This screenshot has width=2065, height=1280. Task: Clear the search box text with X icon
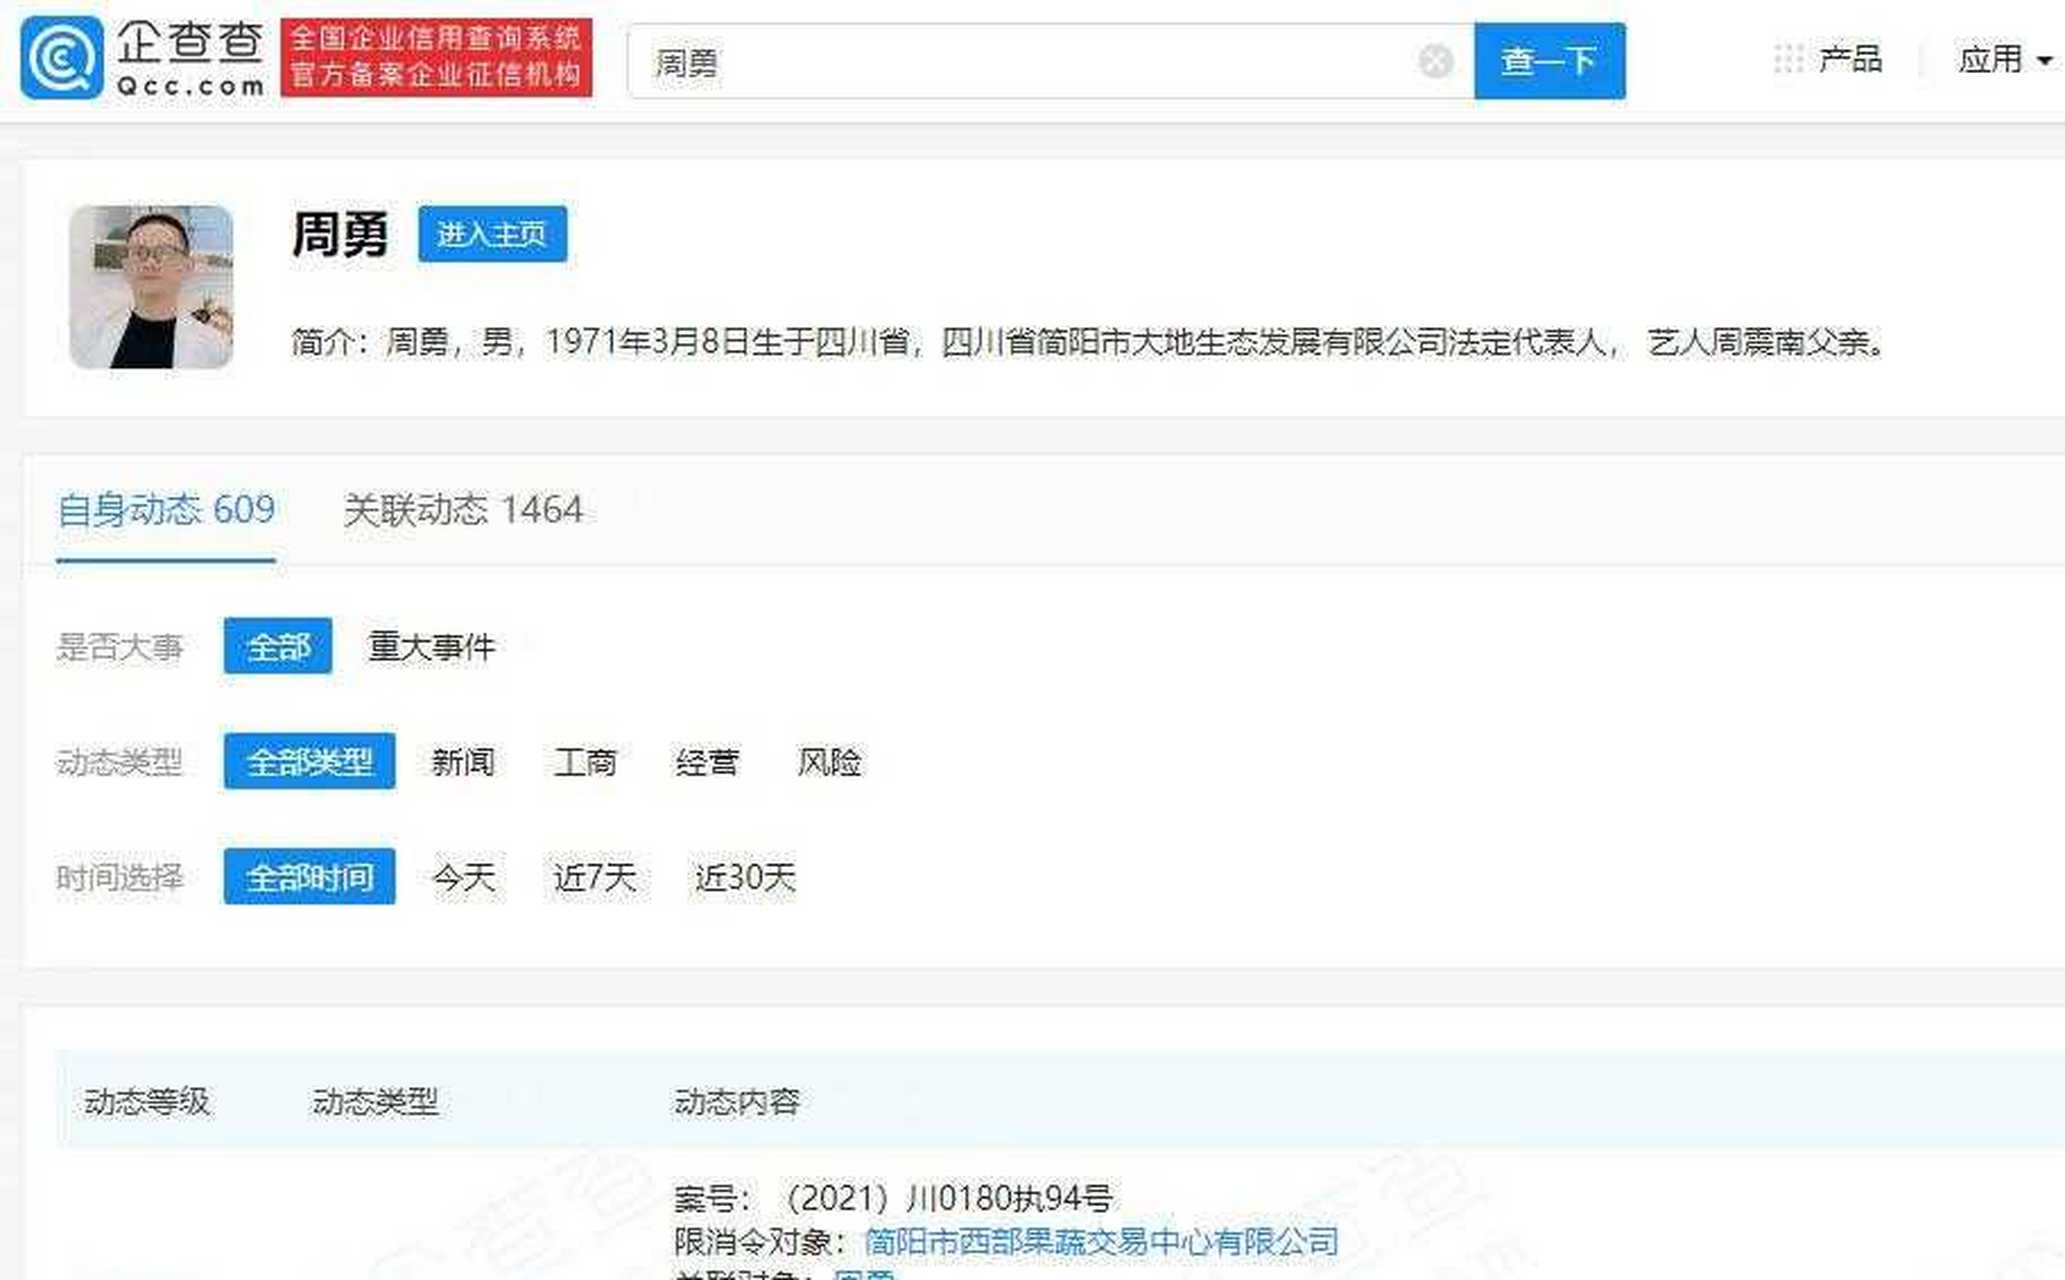coord(1436,61)
